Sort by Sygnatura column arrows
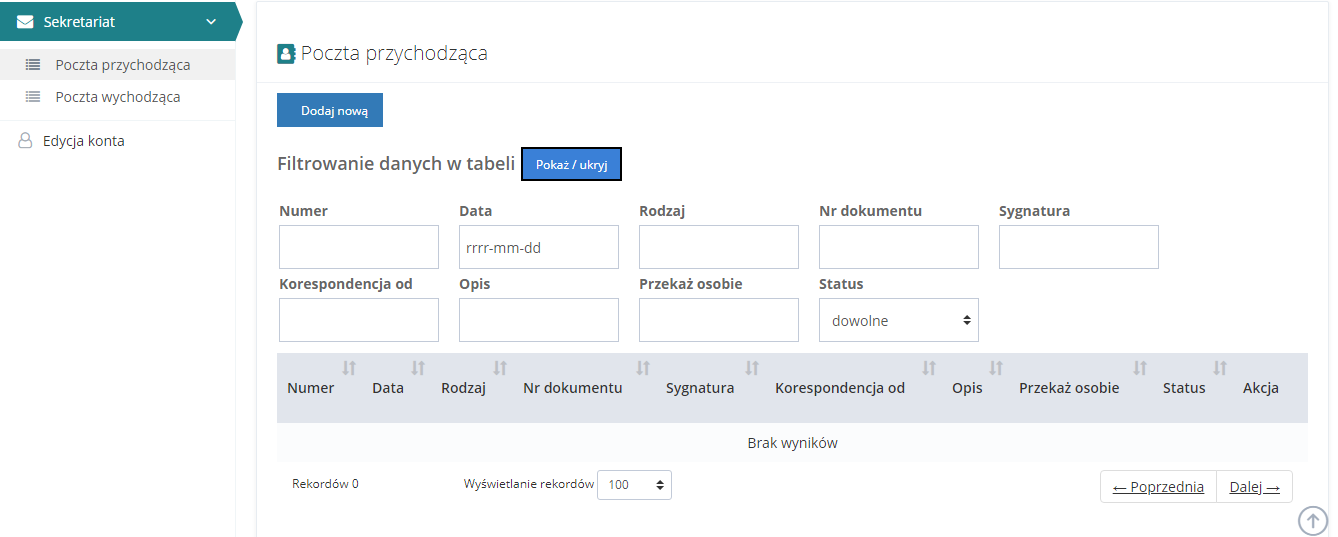This screenshot has height=537, width=1338. (752, 368)
